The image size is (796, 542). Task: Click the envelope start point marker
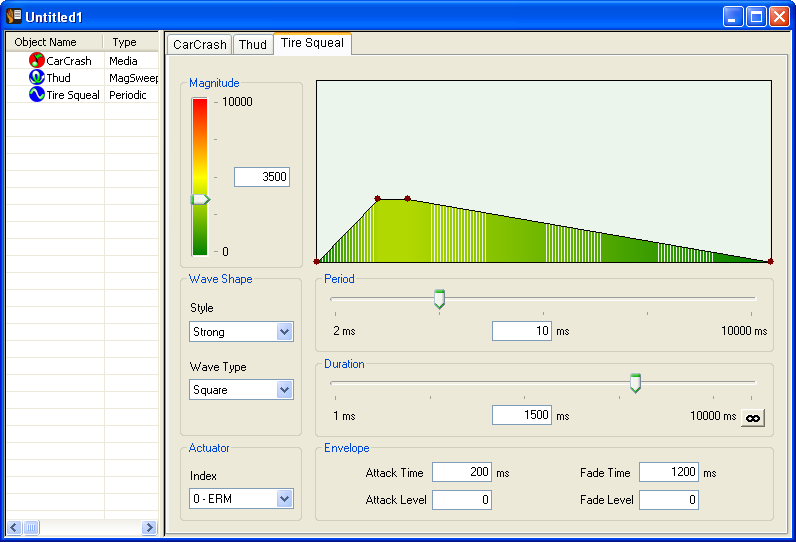pos(317,261)
